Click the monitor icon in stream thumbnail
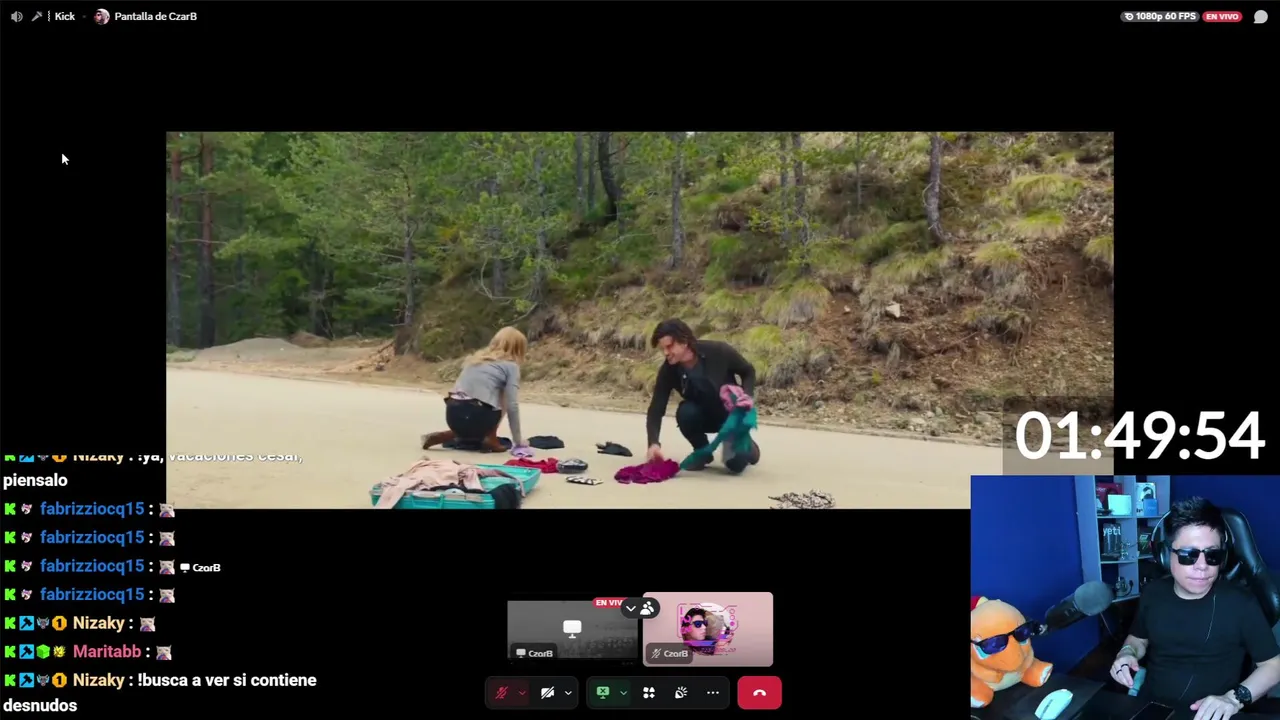The width and height of the screenshot is (1280, 720). point(572,628)
